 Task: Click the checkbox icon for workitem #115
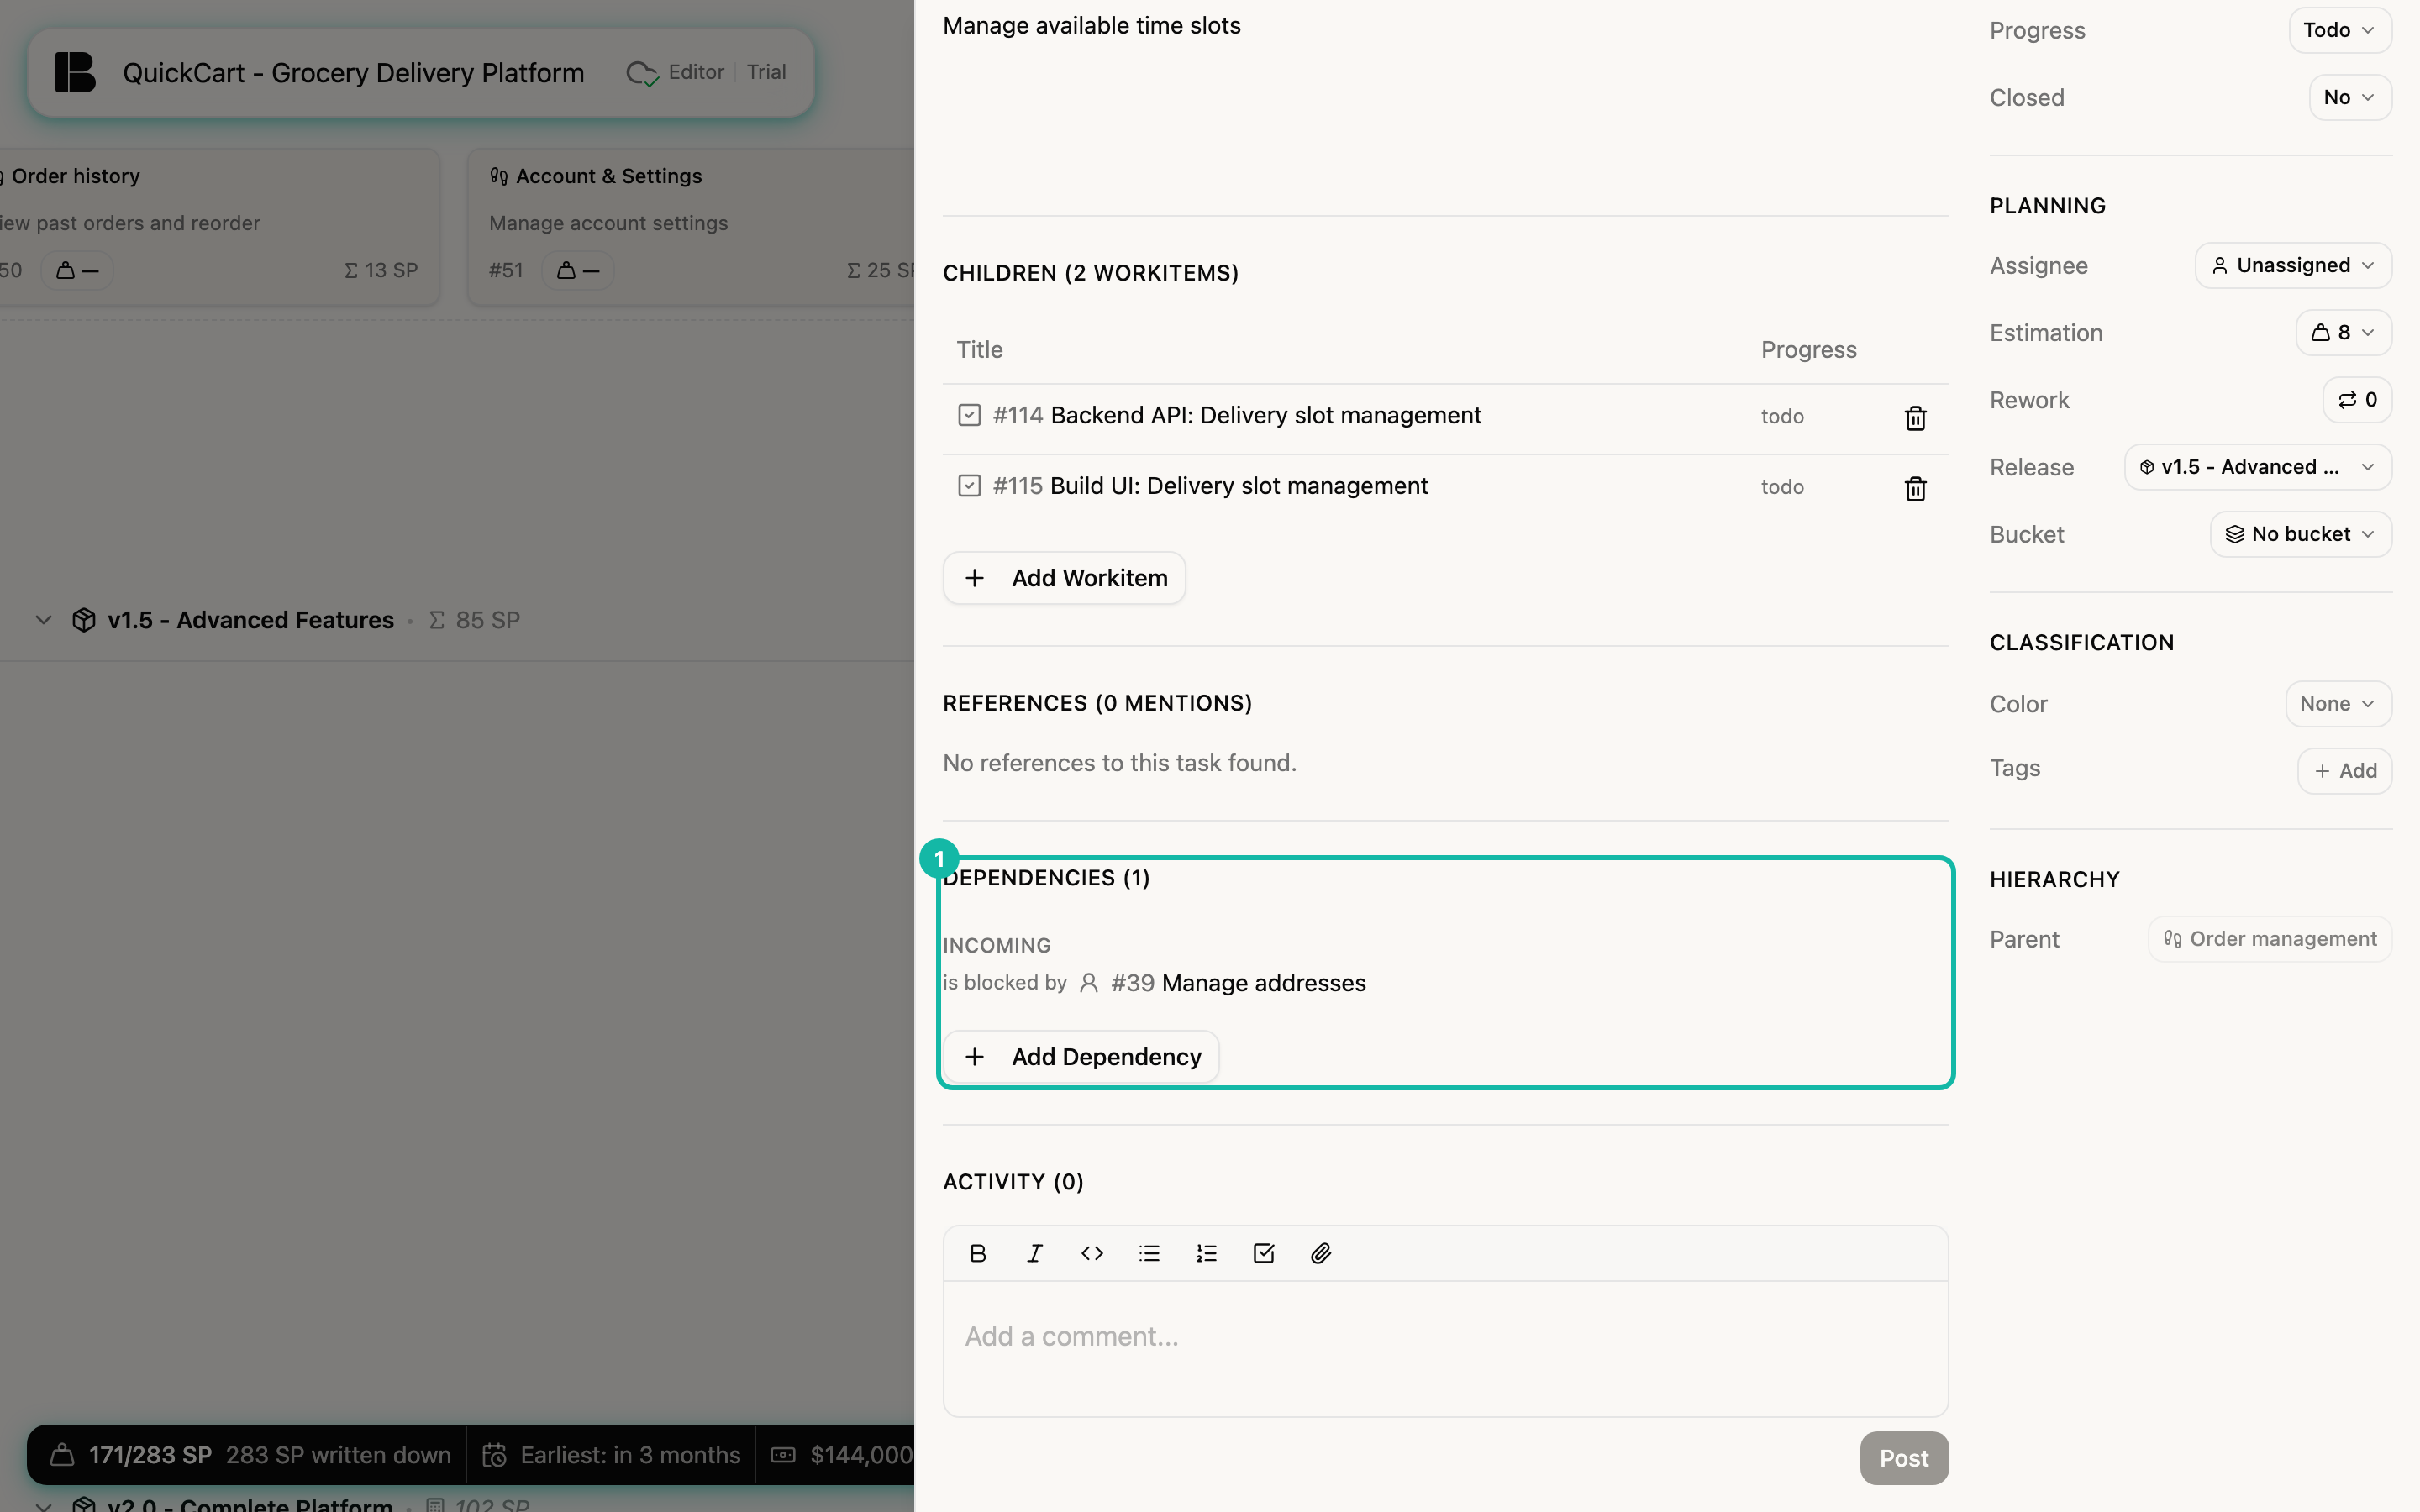point(969,486)
